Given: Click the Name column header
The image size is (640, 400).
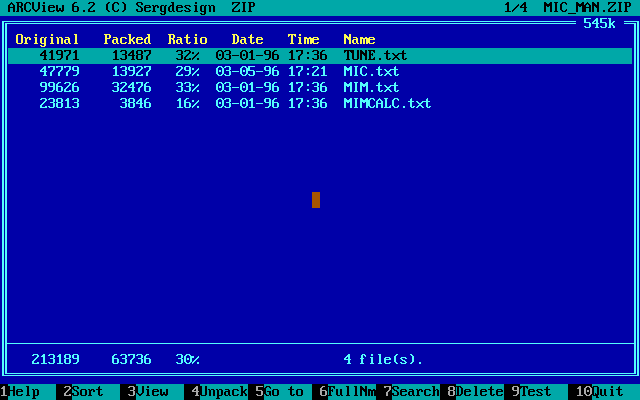Looking at the screenshot, I should pyautogui.click(x=359, y=40).
